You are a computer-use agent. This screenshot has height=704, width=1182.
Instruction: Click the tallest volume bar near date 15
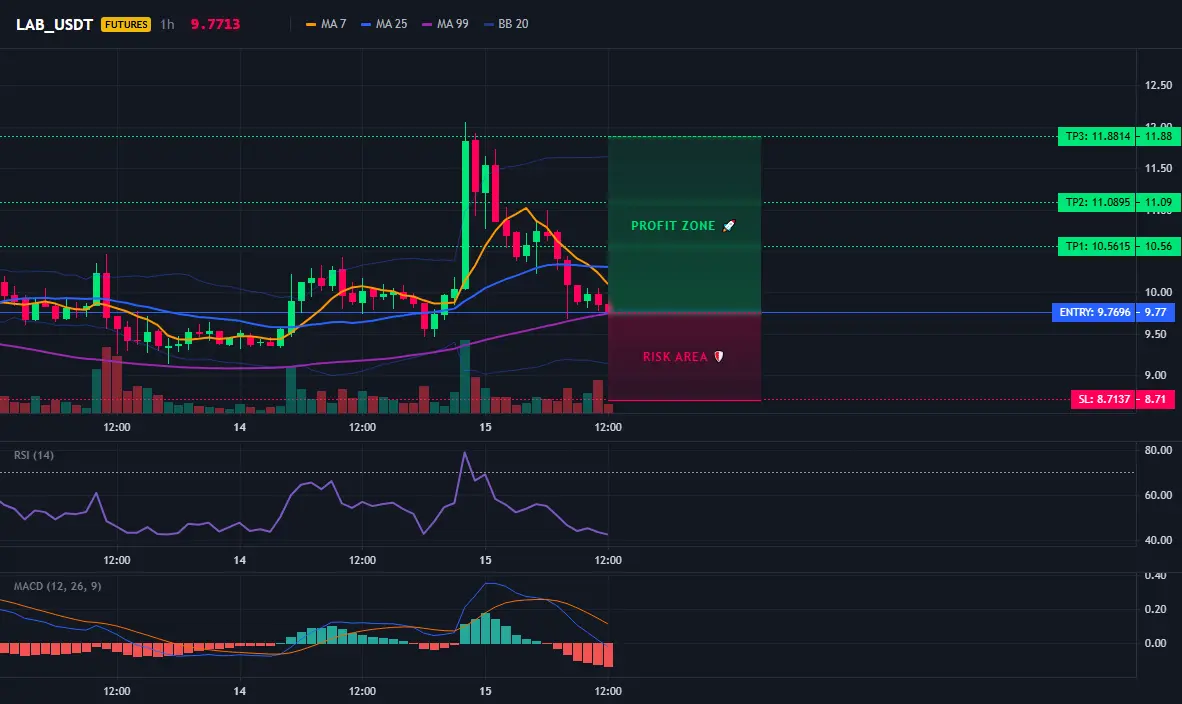(x=465, y=376)
